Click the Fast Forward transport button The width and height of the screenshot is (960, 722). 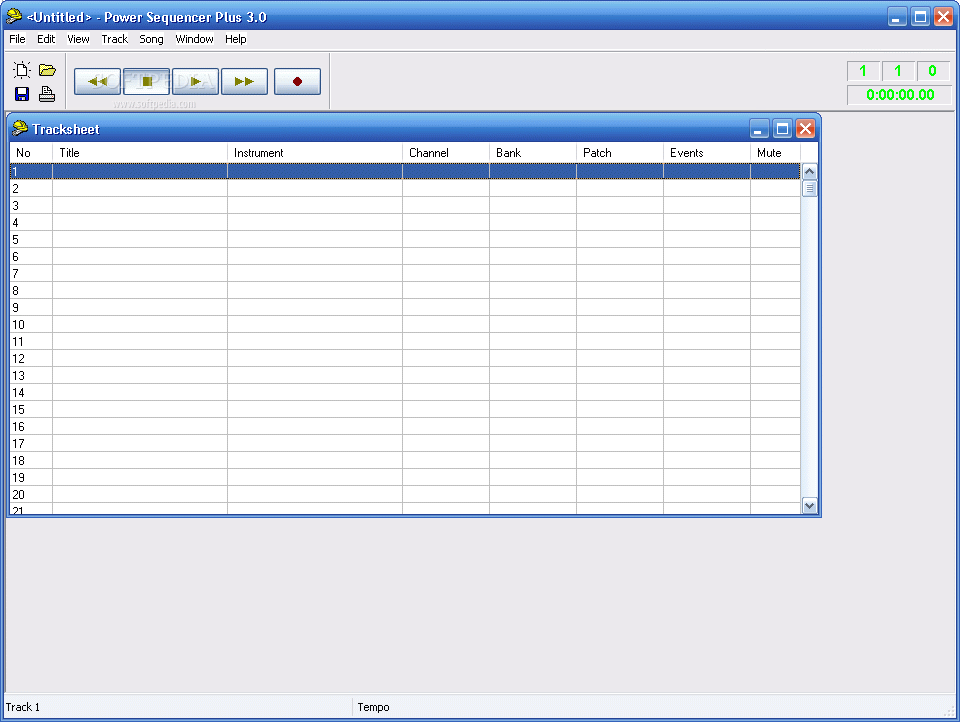coord(244,81)
